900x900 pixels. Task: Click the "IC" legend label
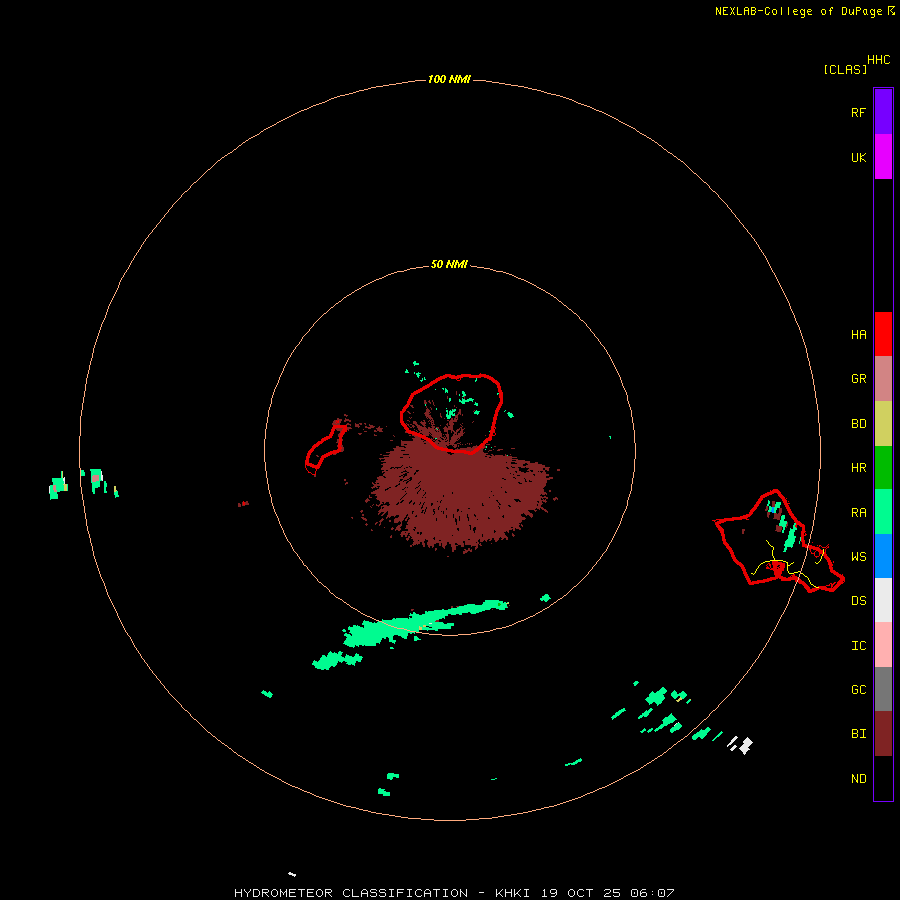coord(858,646)
